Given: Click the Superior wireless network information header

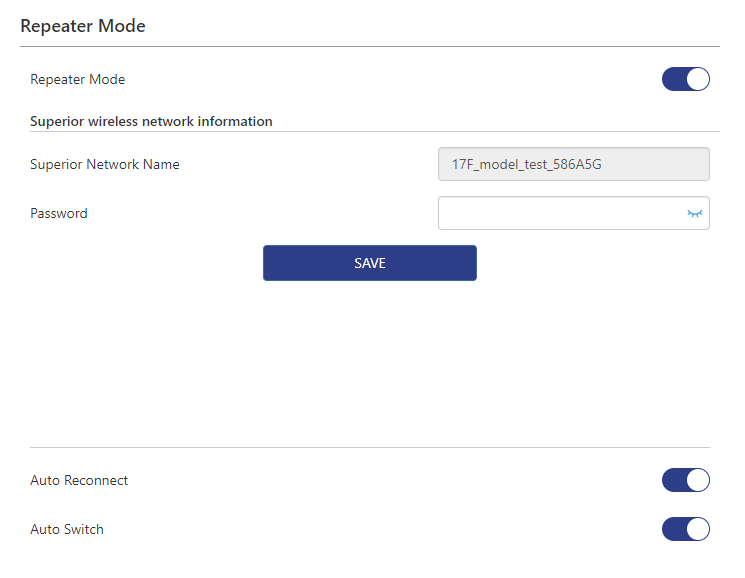Looking at the screenshot, I should [151, 121].
